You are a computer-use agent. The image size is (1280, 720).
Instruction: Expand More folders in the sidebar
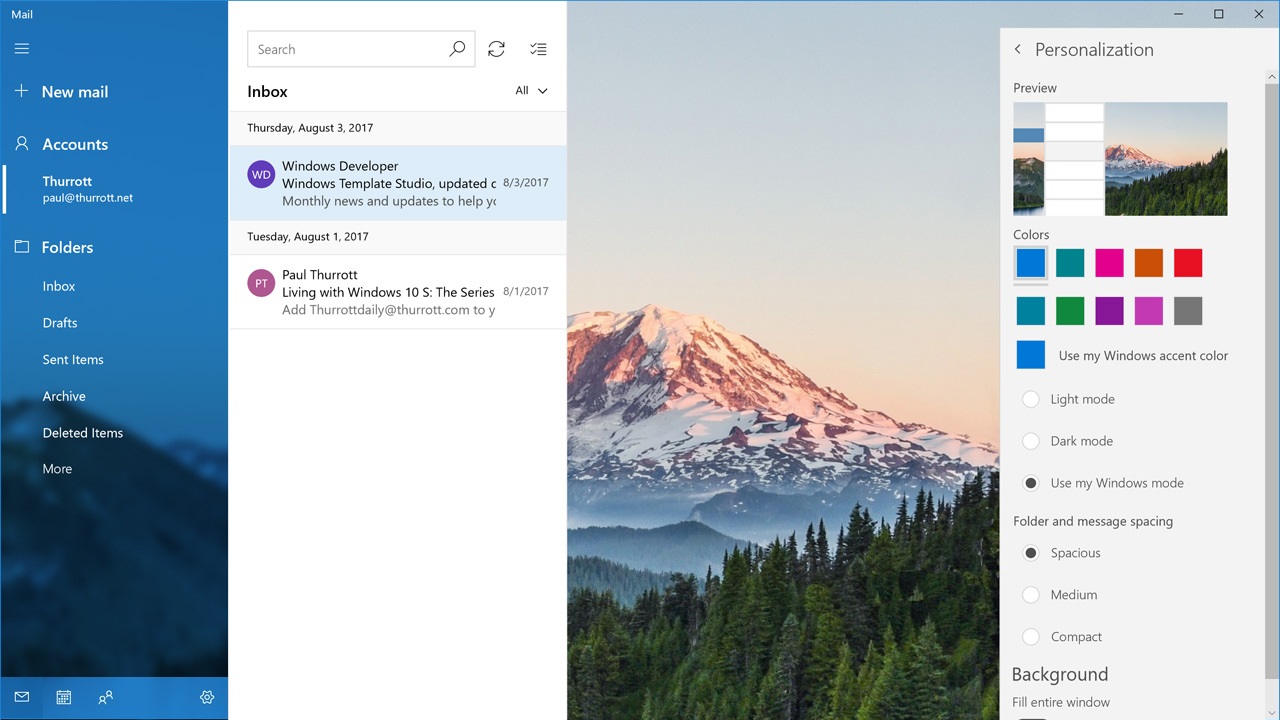tap(57, 468)
